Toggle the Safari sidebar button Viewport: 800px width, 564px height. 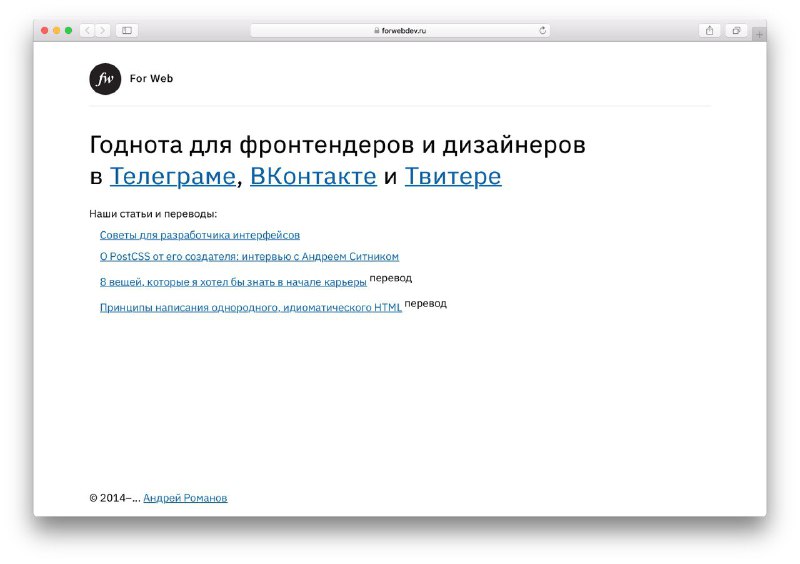pos(127,31)
